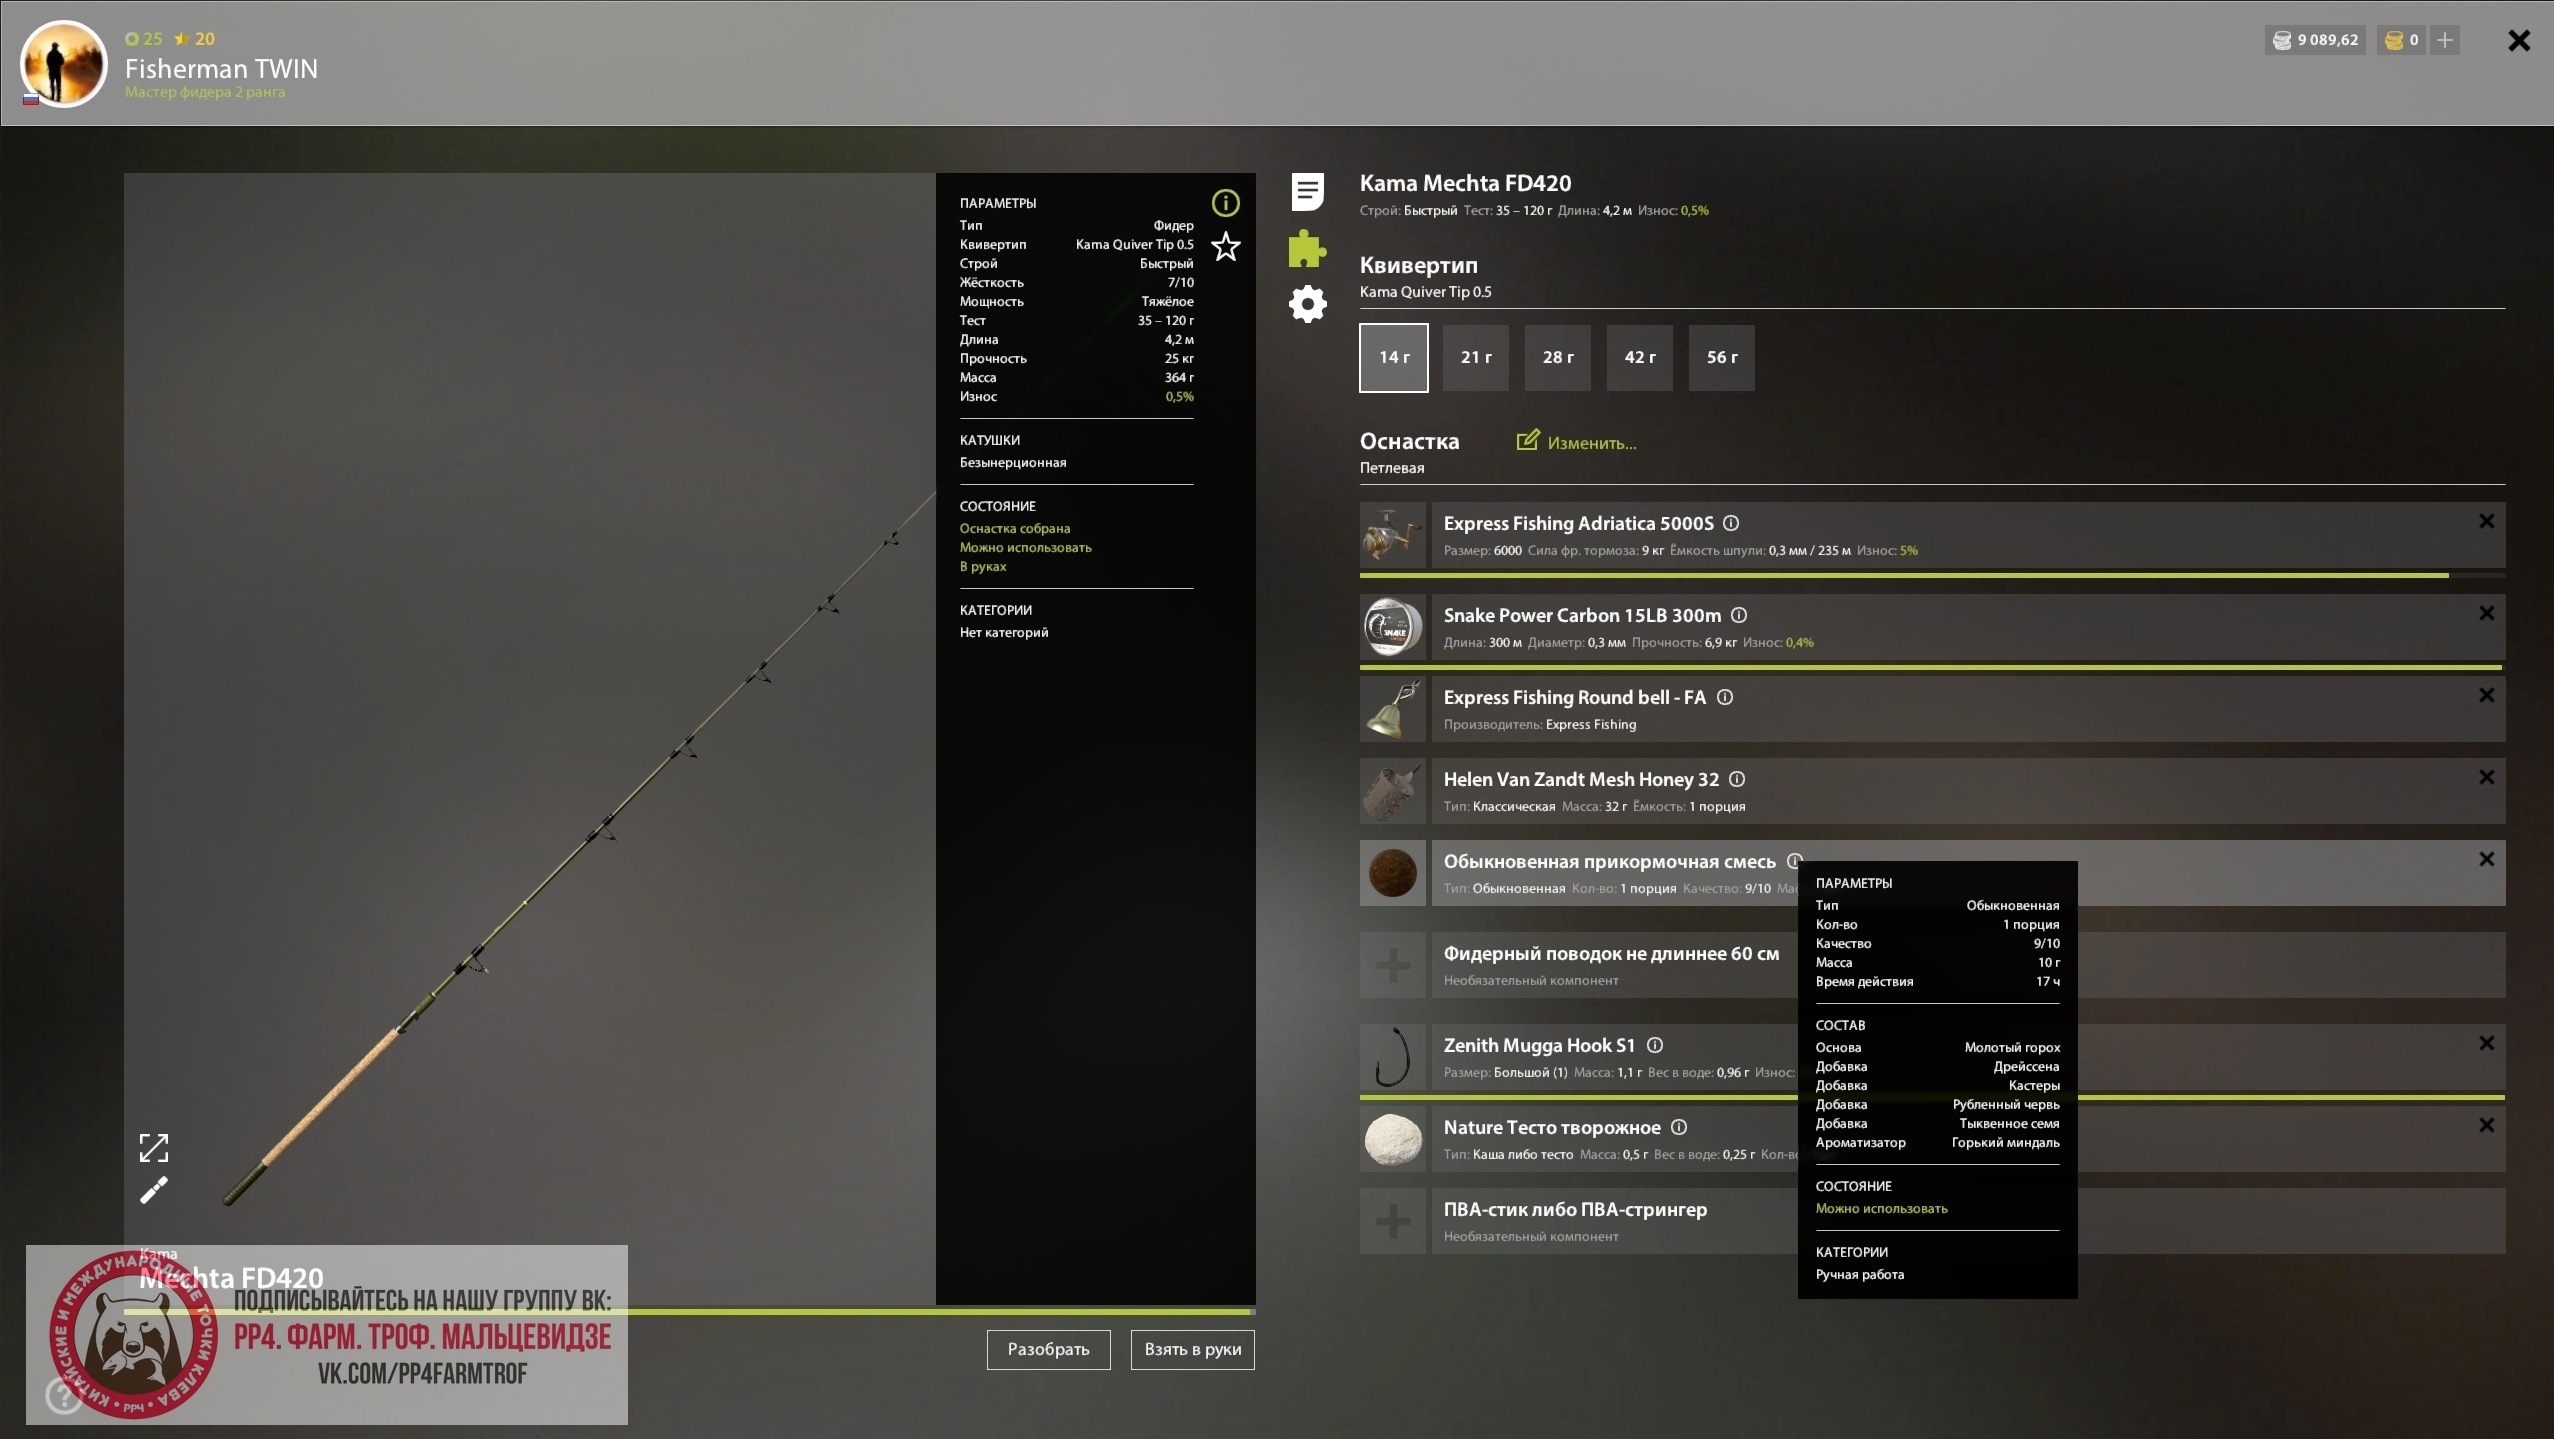Remove the Snake Power Carbon 15LB 300m line
This screenshot has height=1439, width=2554.
click(x=2486, y=613)
